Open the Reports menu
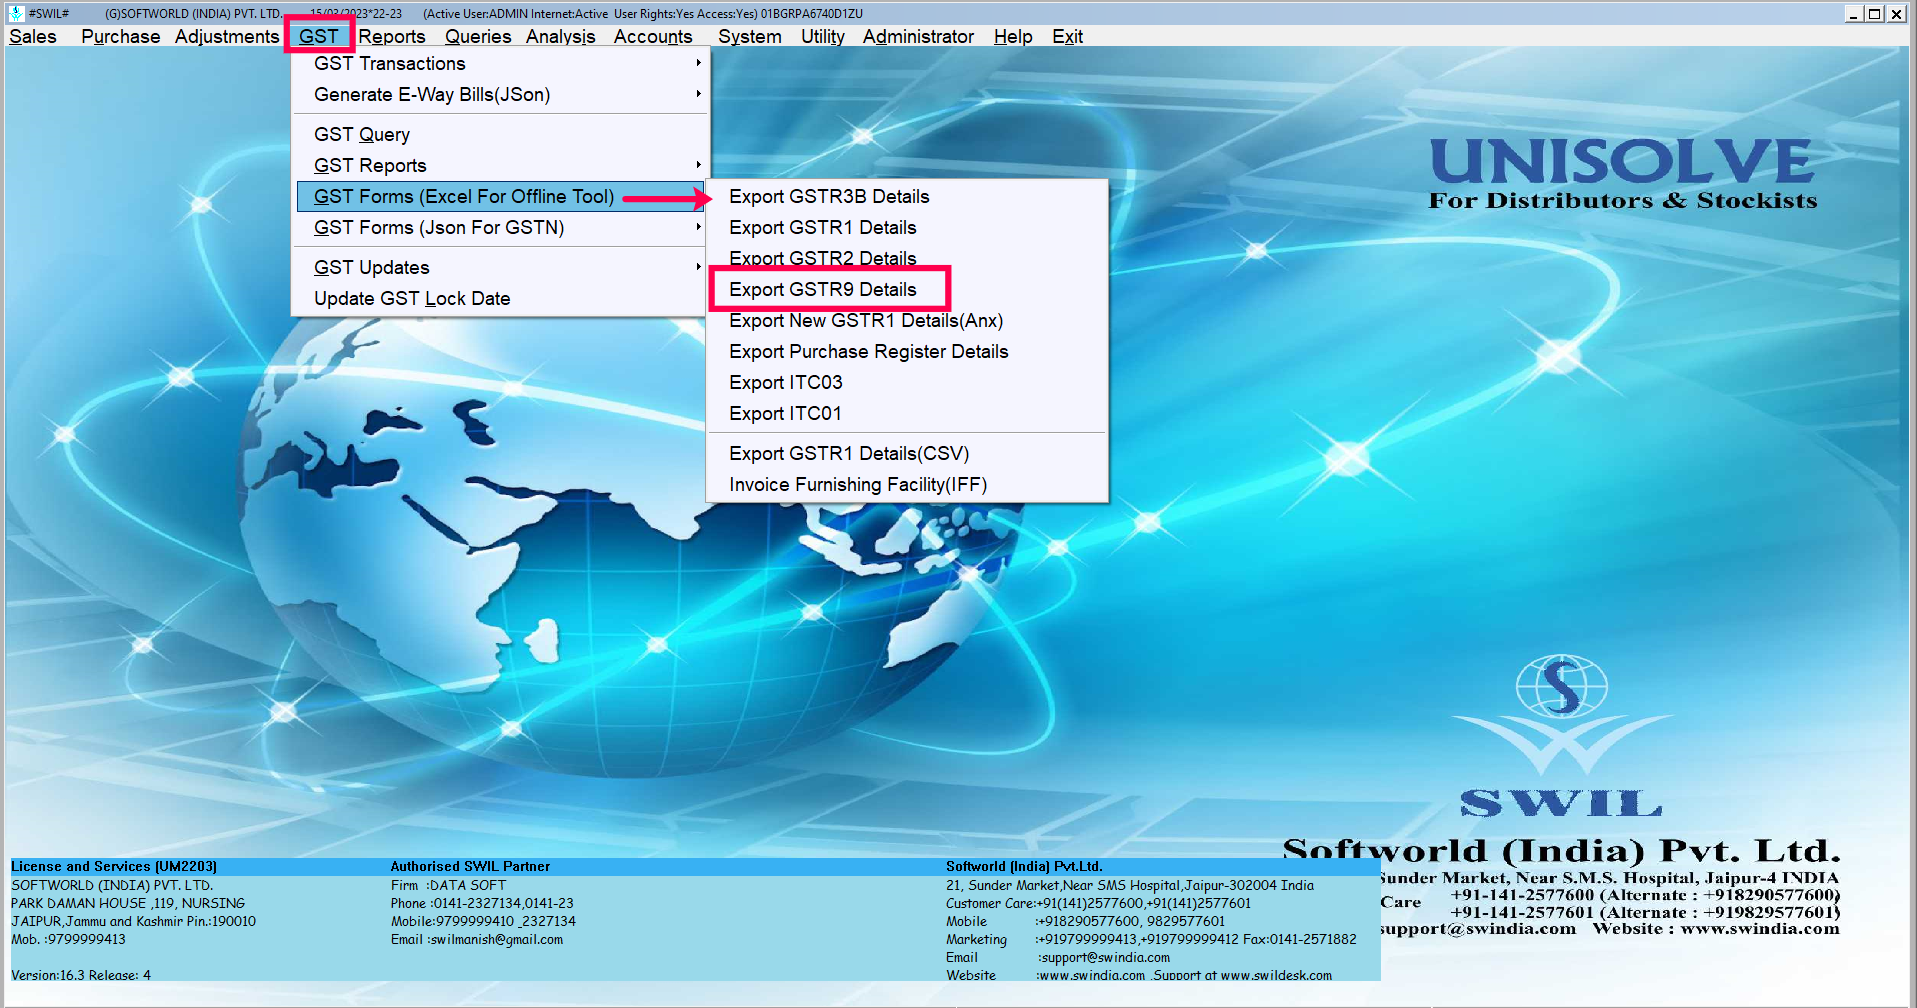1917x1008 pixels. click(392, 36)
